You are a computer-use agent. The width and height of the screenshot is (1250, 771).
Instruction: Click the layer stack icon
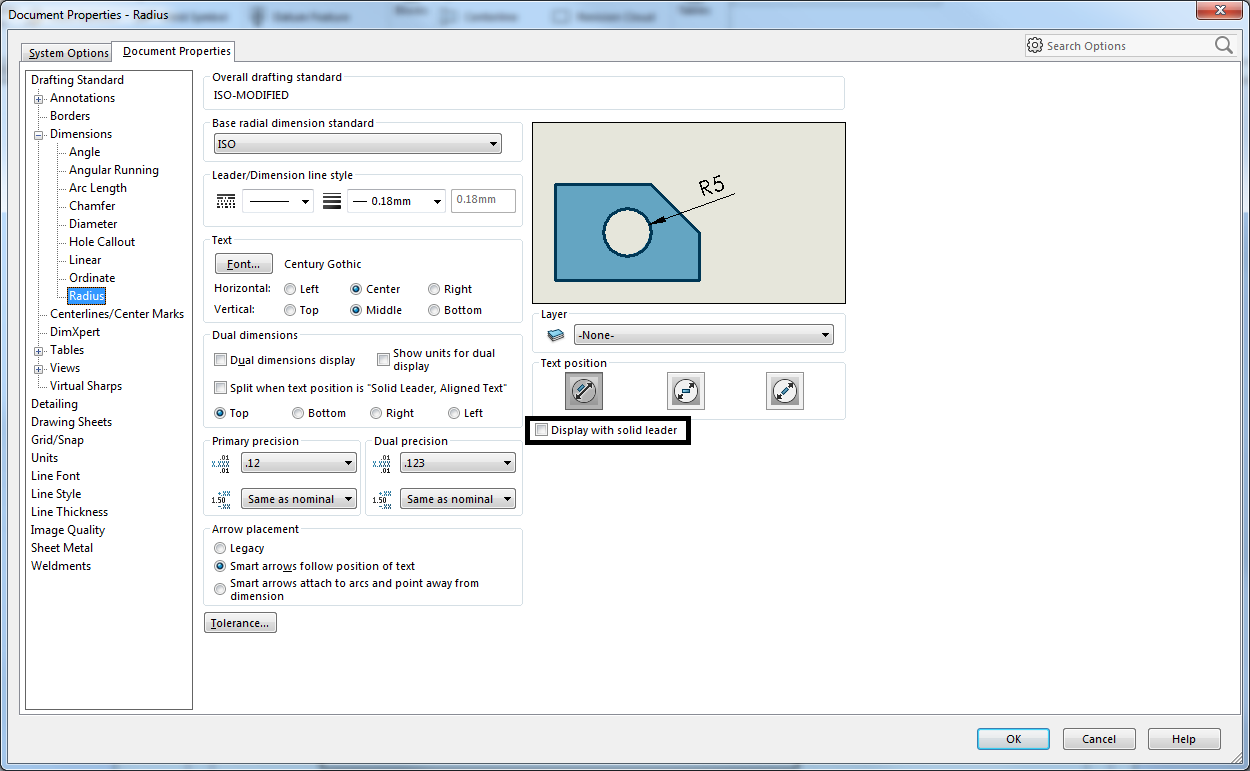(x=555, y=335)
